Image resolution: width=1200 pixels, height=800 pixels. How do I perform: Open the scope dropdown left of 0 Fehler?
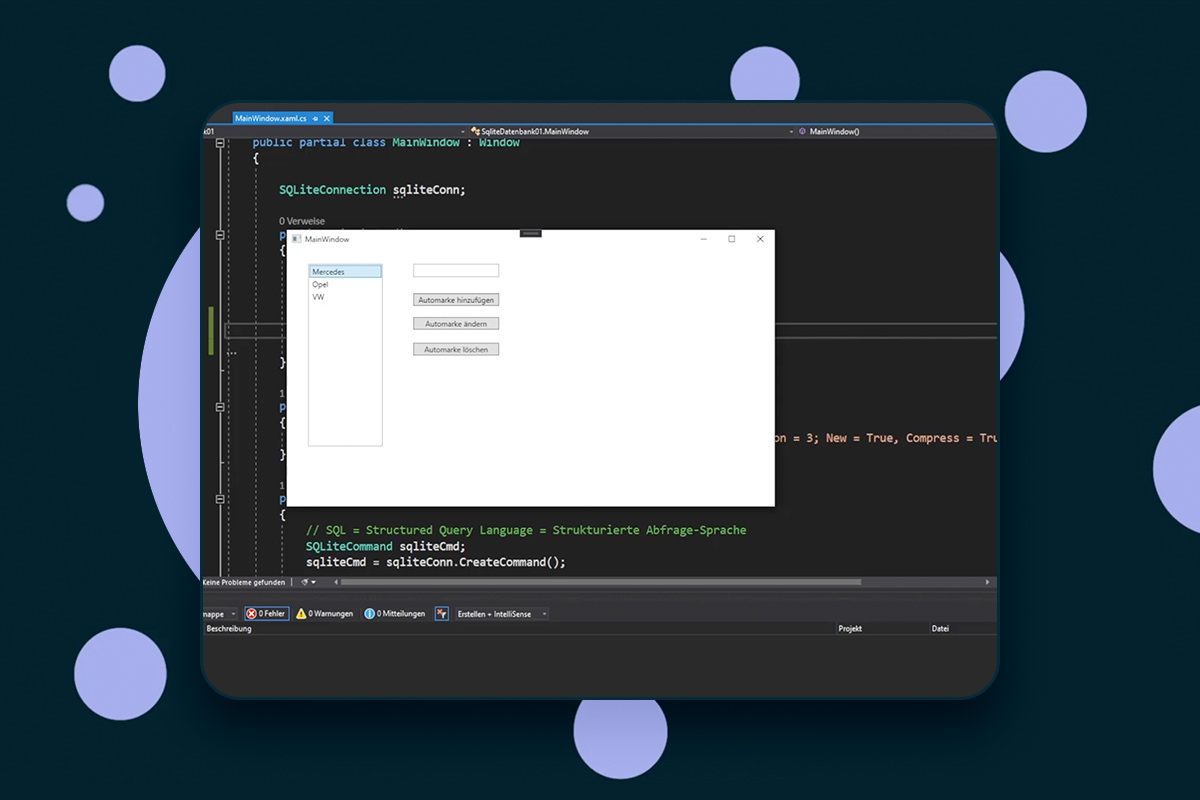pyautogui.click(x=220, y=614)
